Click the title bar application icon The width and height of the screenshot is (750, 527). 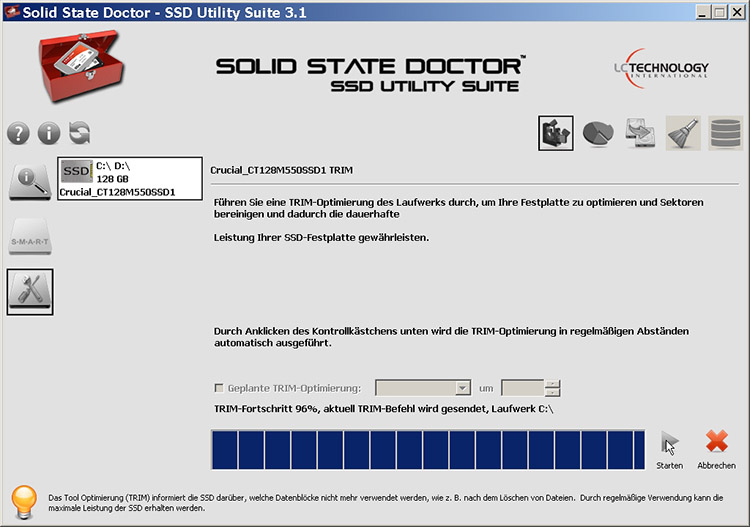click(11, 12)
